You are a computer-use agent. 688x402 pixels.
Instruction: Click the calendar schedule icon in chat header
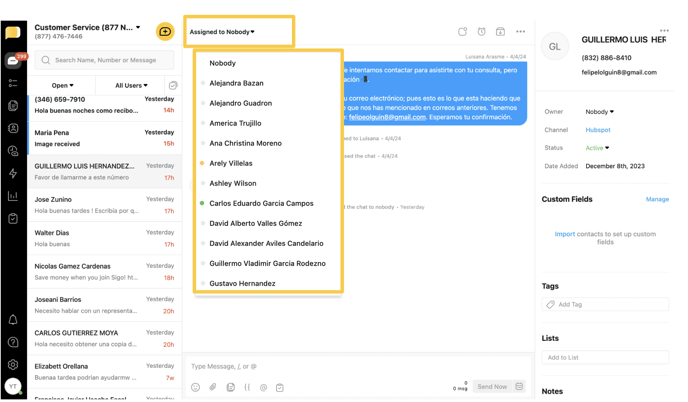(500, 32)
